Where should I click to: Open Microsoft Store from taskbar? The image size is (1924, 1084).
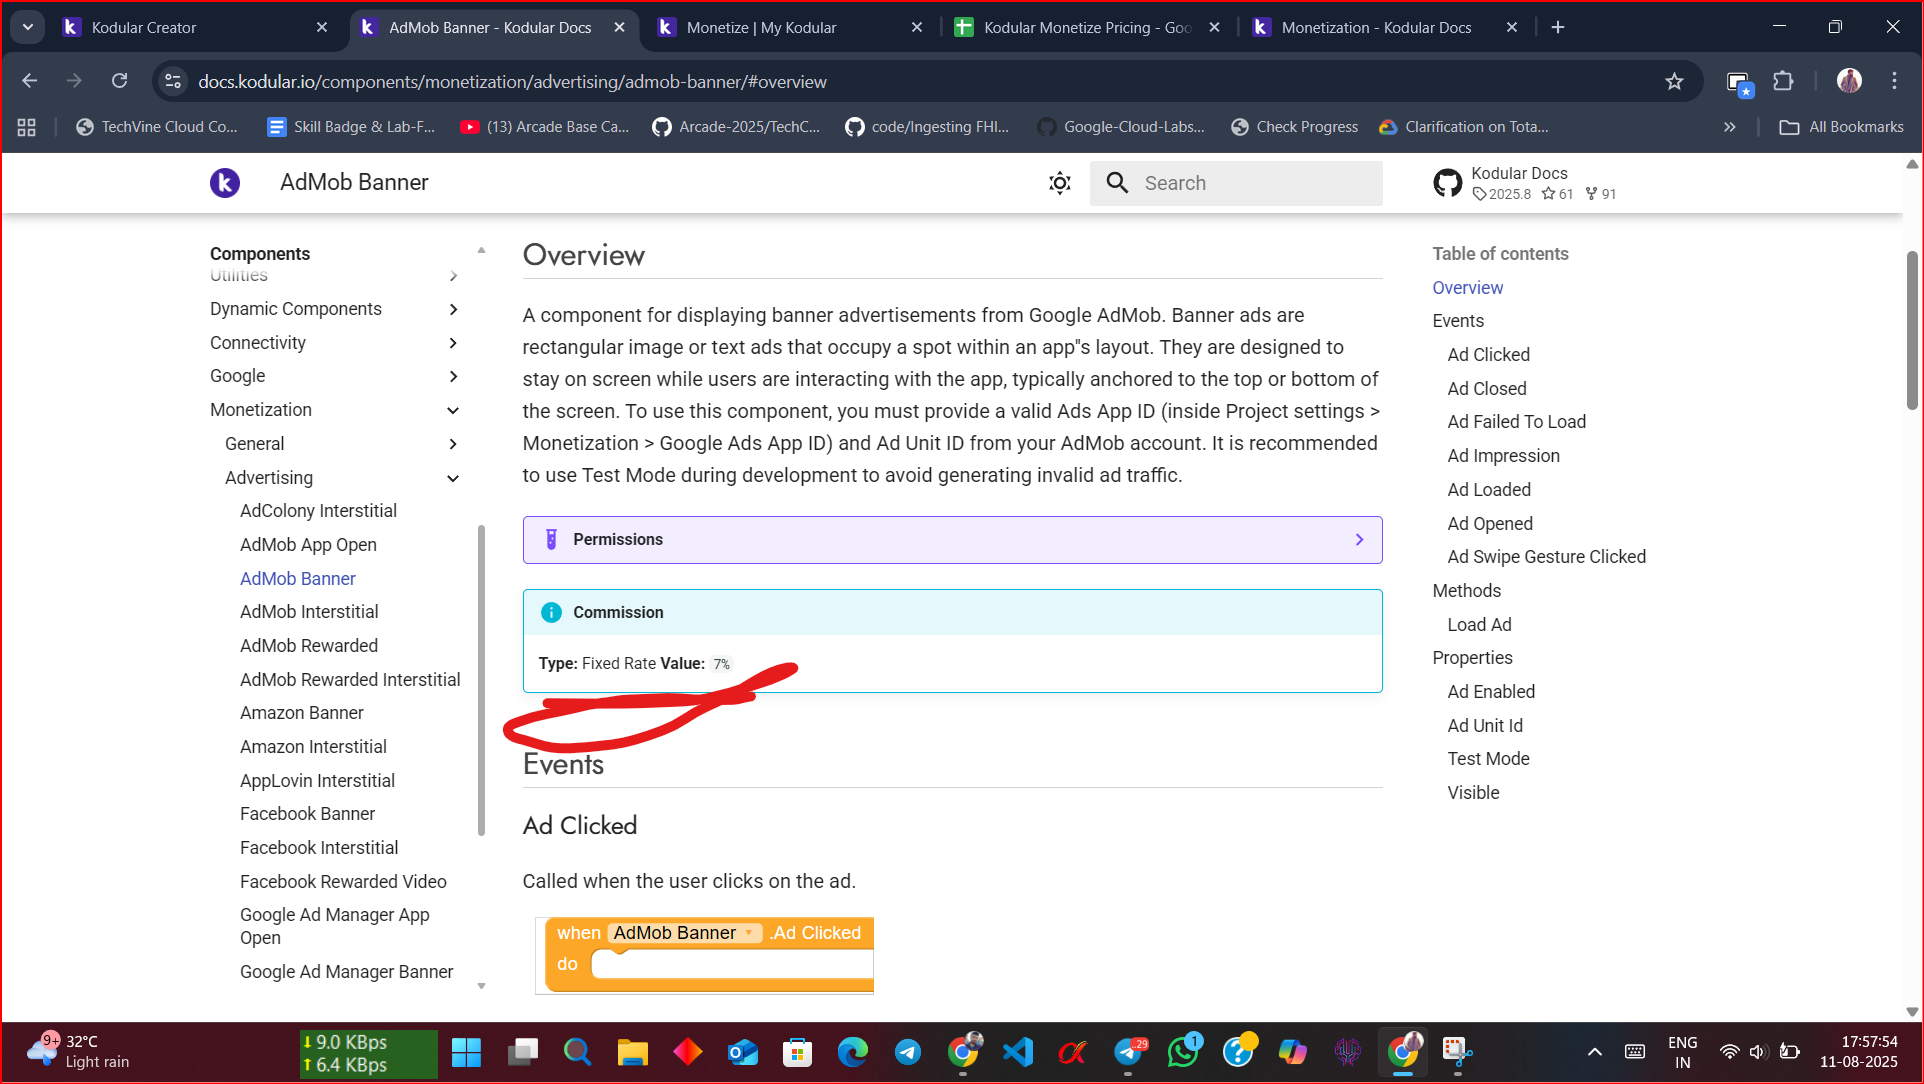pos(798,1052)
